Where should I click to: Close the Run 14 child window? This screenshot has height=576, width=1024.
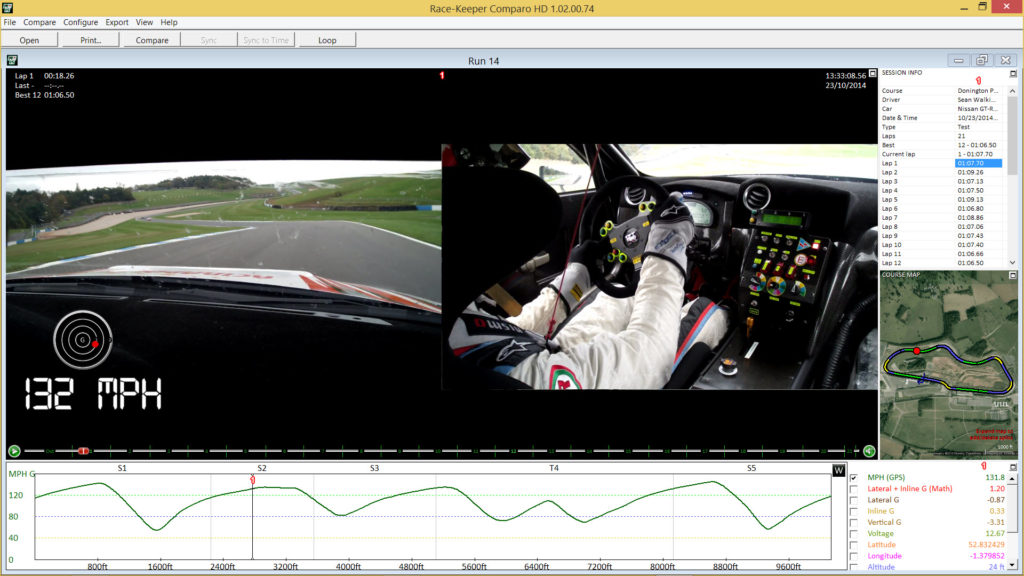tap(1006, 60)
